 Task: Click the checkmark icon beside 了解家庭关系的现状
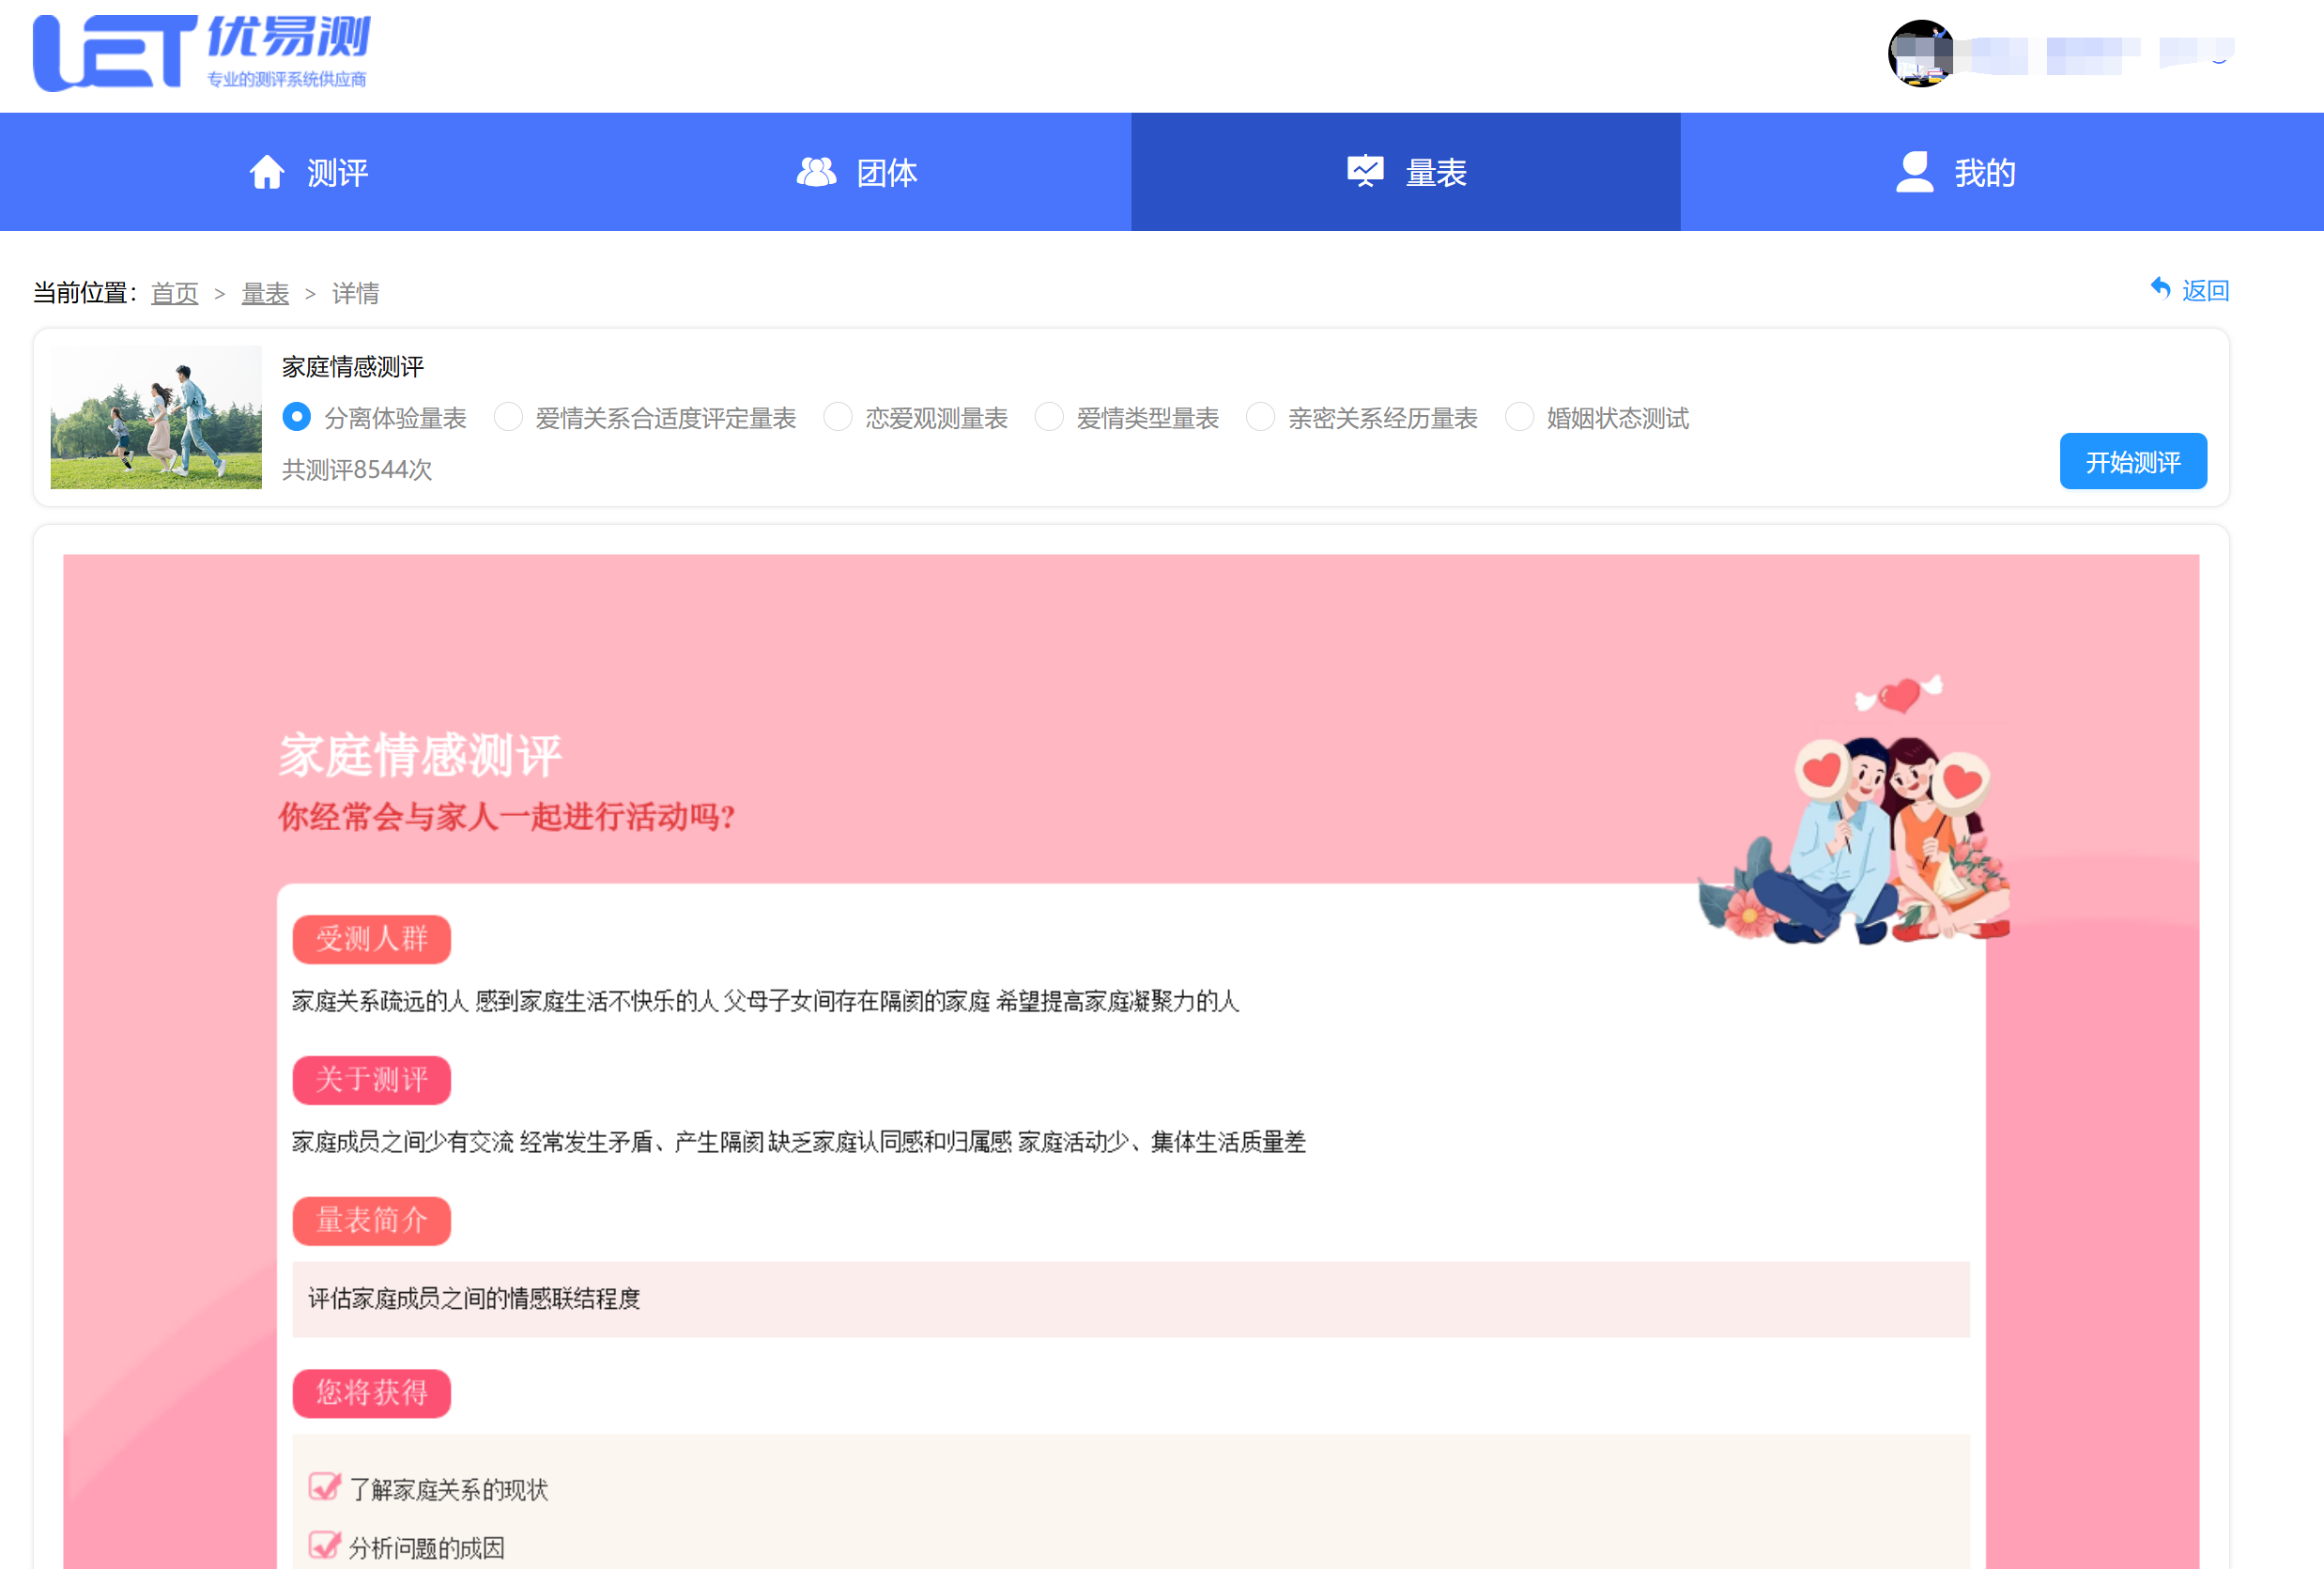324,1487
